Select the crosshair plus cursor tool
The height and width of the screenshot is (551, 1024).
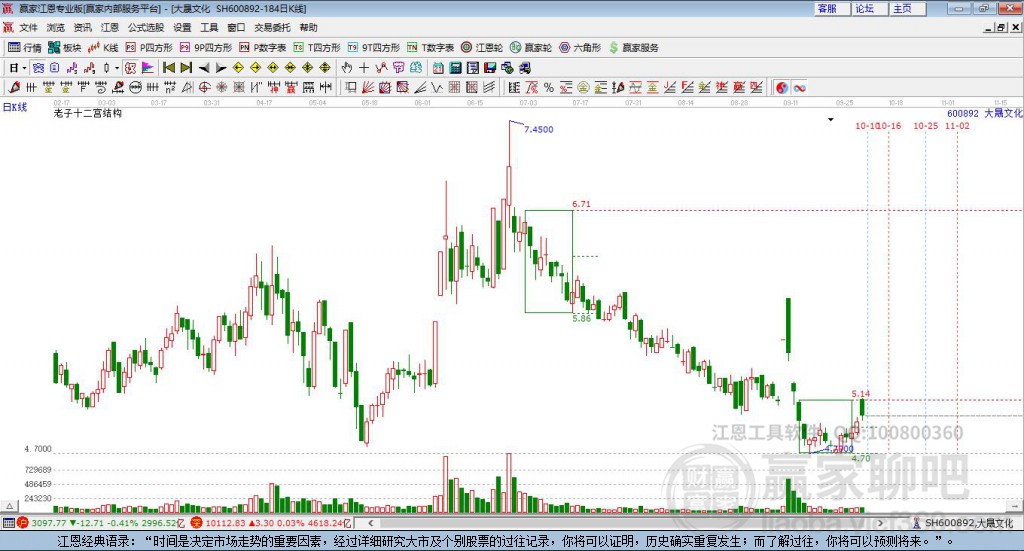pos(364,68)
